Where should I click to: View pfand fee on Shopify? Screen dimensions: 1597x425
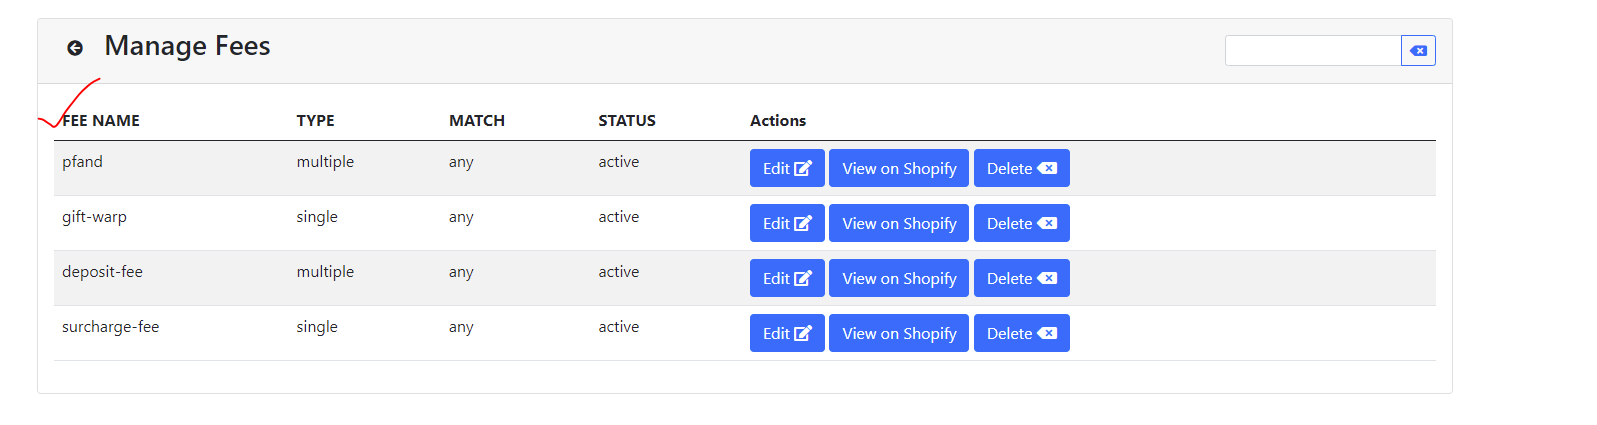pos(899,168)
